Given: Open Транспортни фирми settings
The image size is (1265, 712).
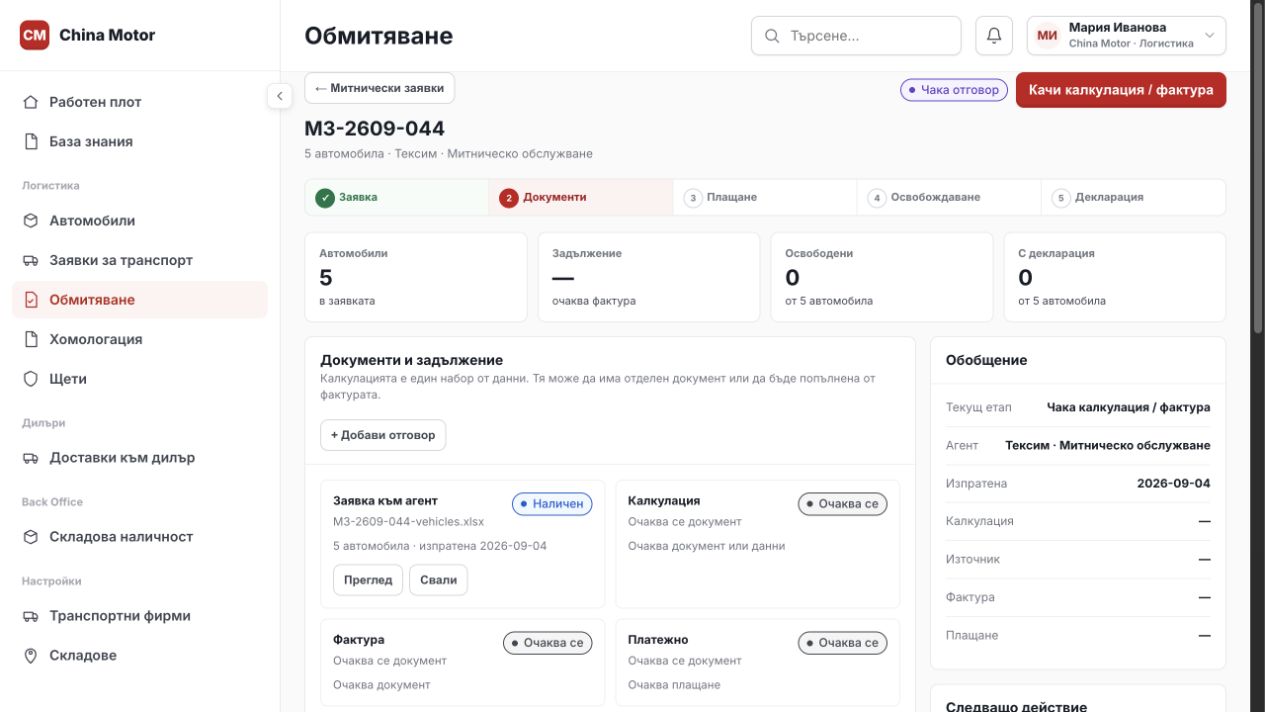Looking at the screenshot, I should pos(140,616).
